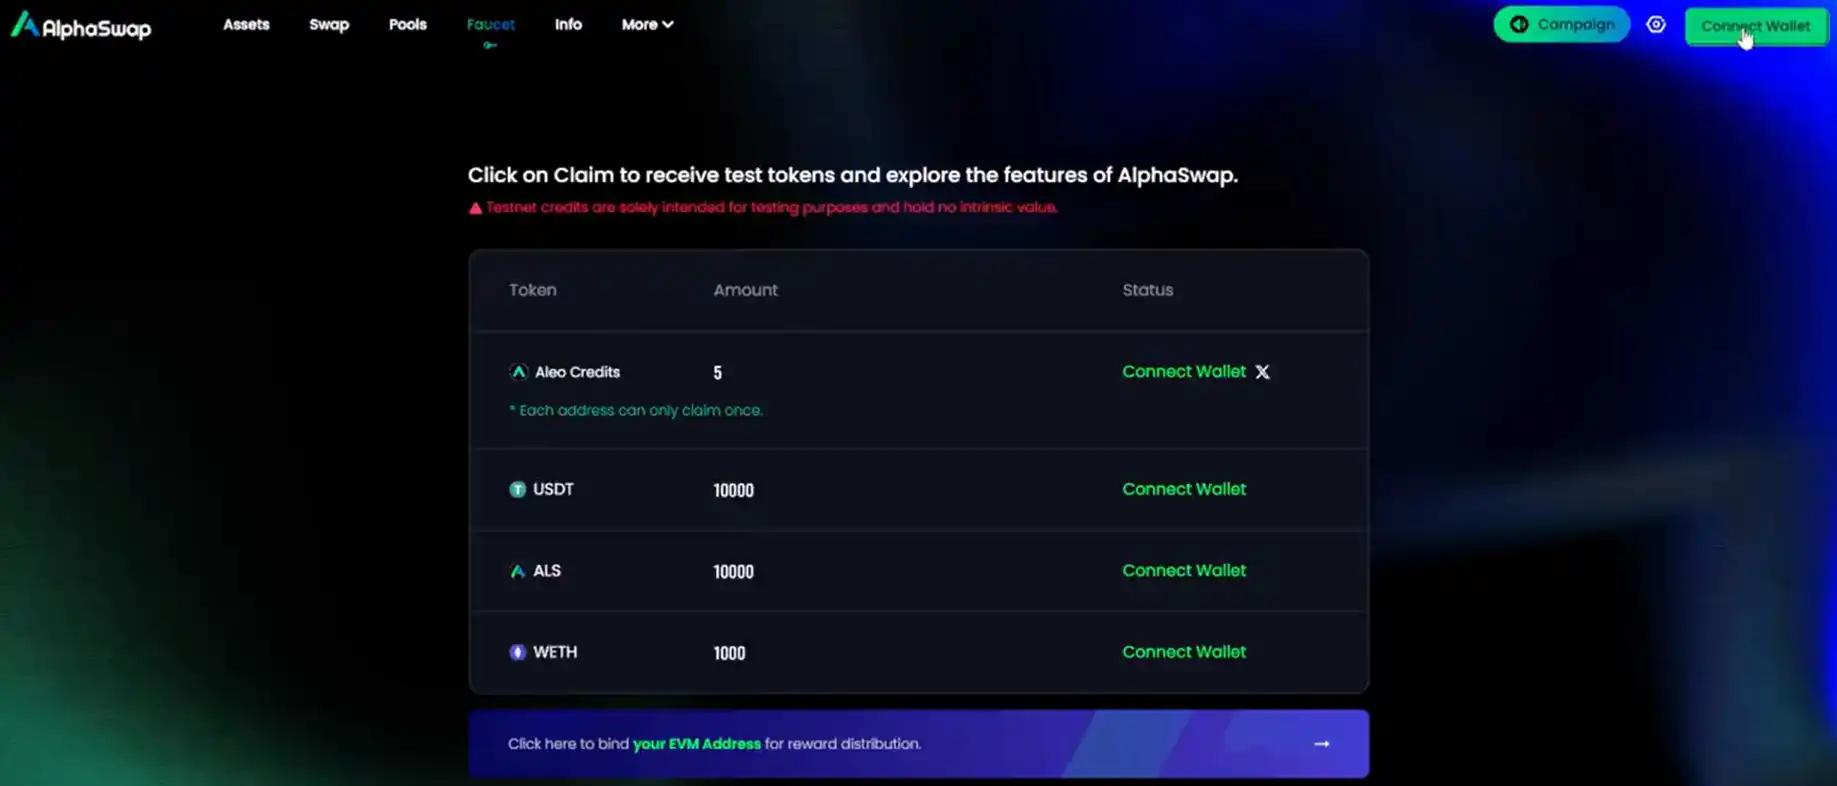The height and width of the screenshot is (786, 1837).
Task: Select the Faucet tab
Action: pos(490,25)
